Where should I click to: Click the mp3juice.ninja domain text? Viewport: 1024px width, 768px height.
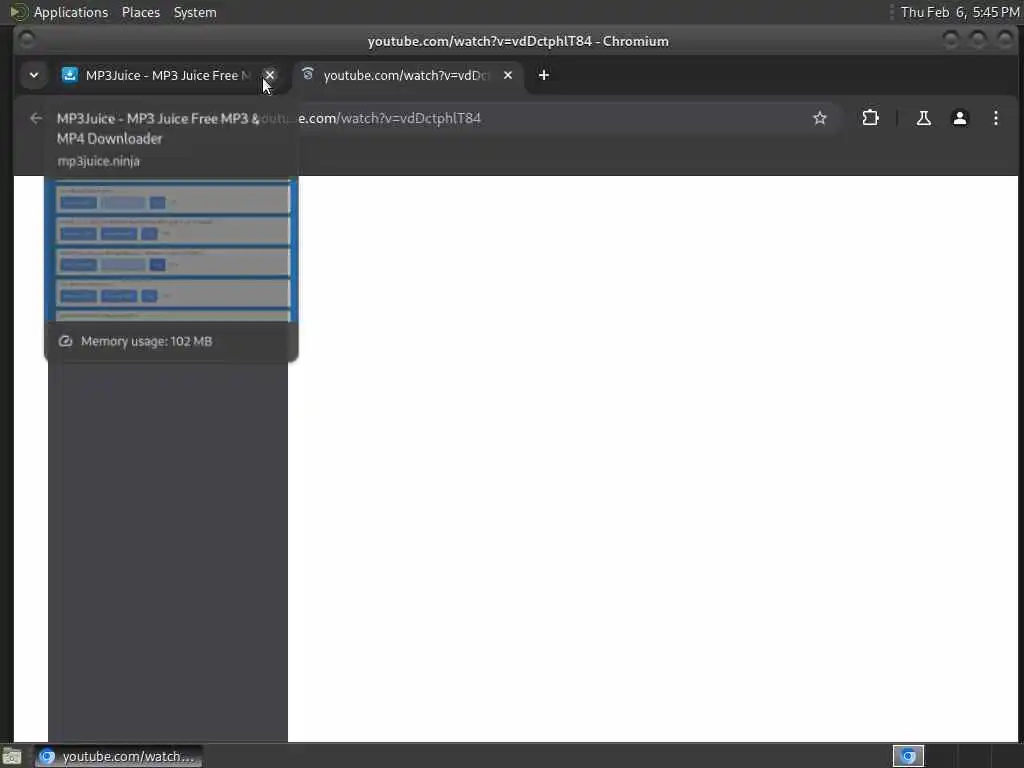pos(99,161)
